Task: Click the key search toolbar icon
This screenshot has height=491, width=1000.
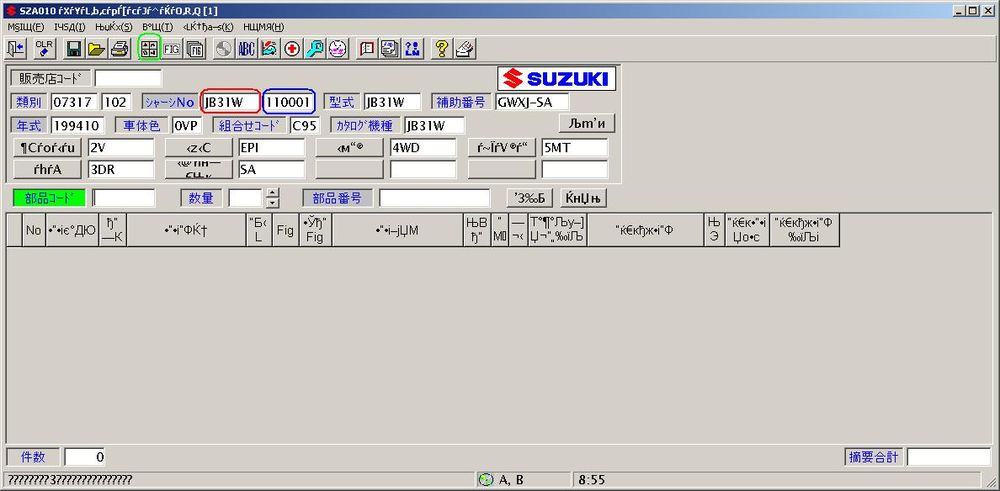Action: pos(315,48)
